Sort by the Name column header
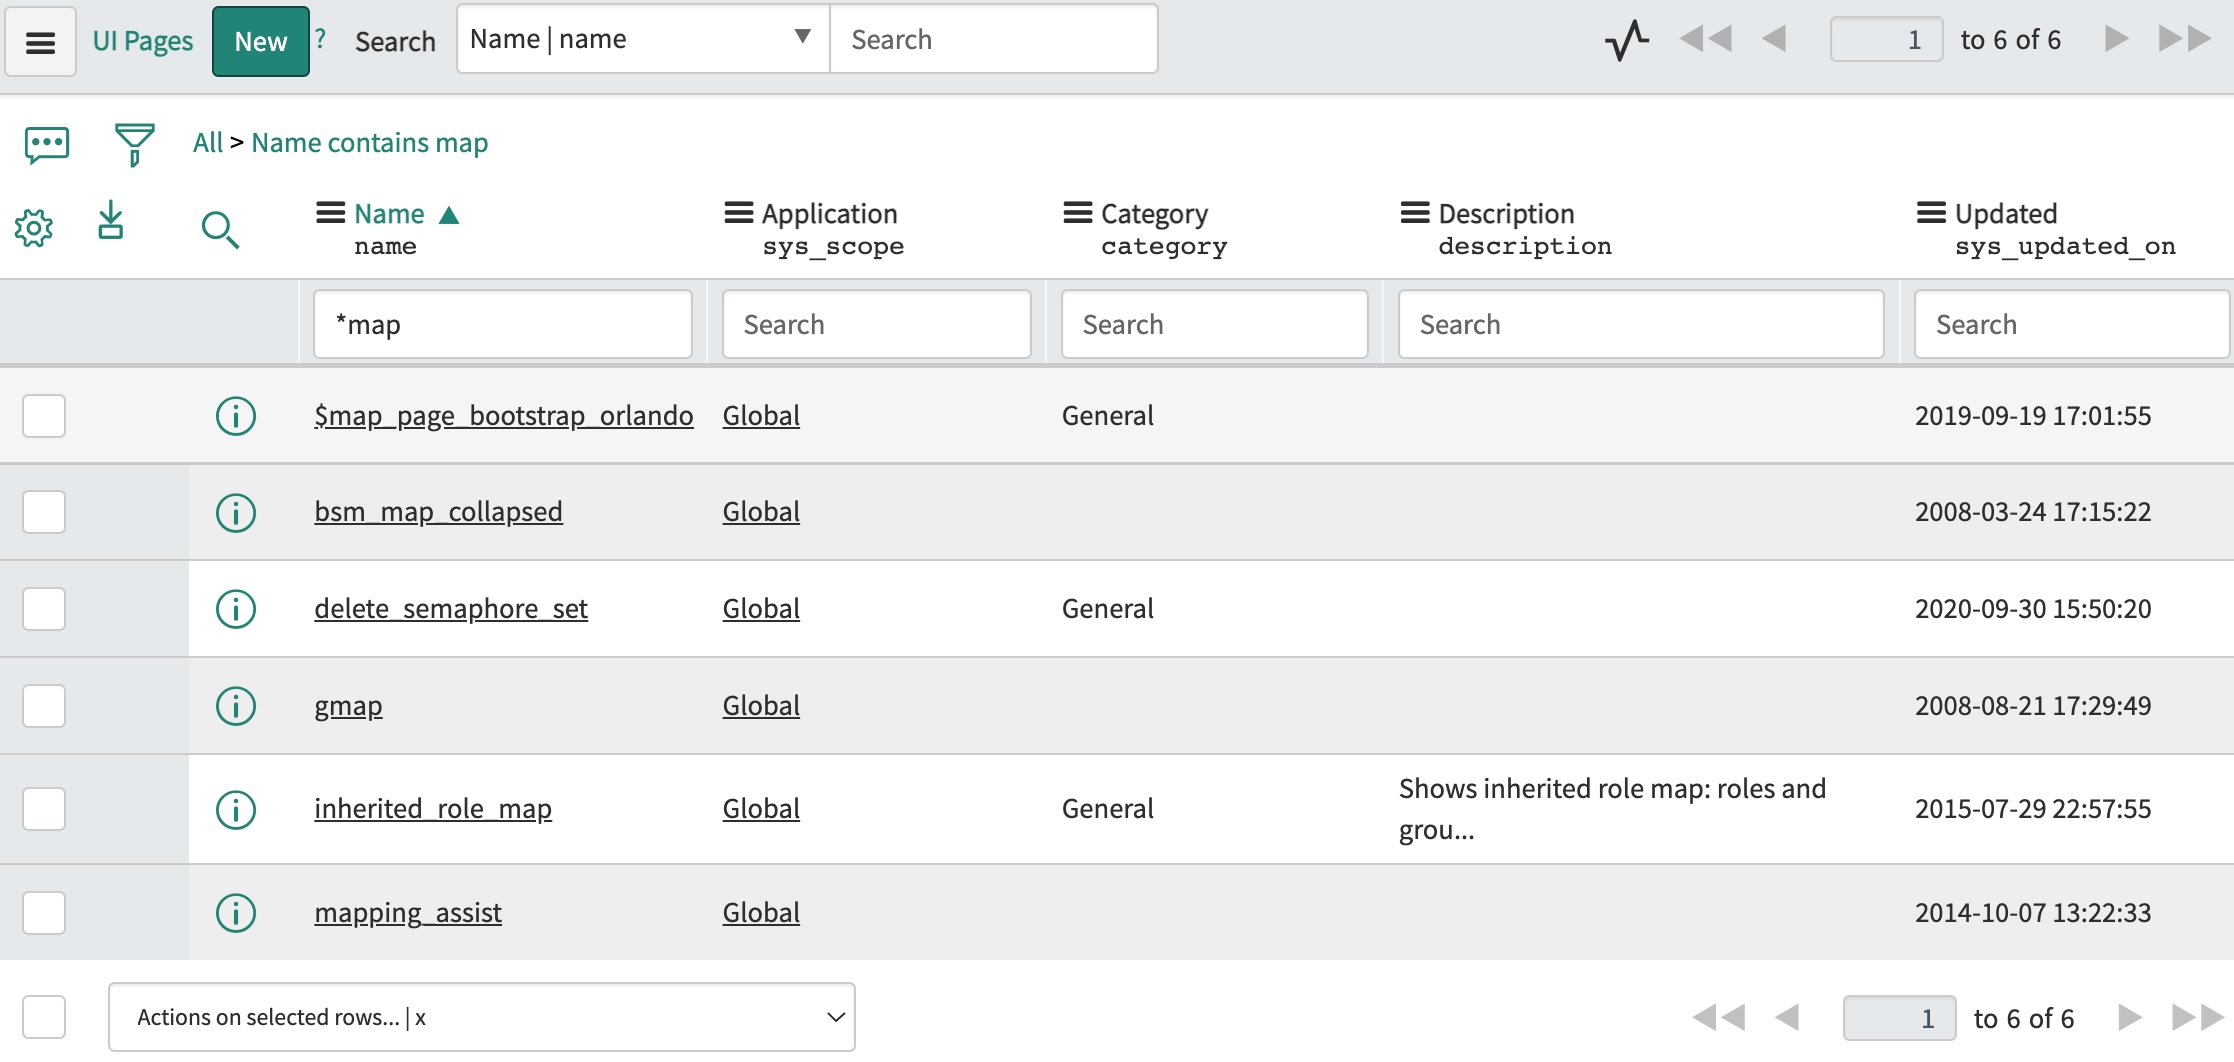This screenshot has width=2234, height=1062. [x=389, y=214]
